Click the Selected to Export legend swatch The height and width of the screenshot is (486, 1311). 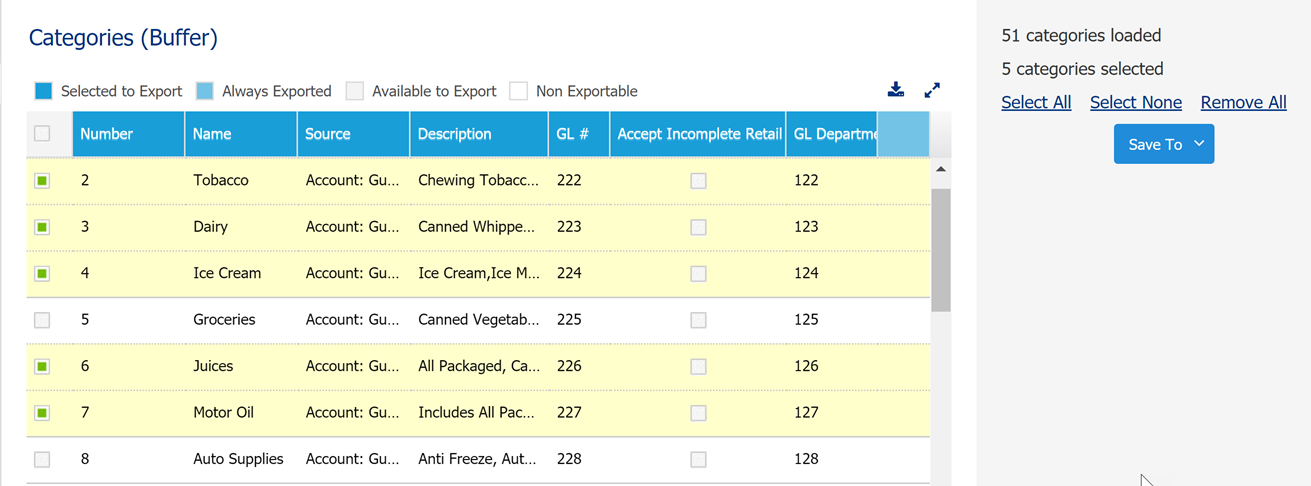(x=43, y=91)
